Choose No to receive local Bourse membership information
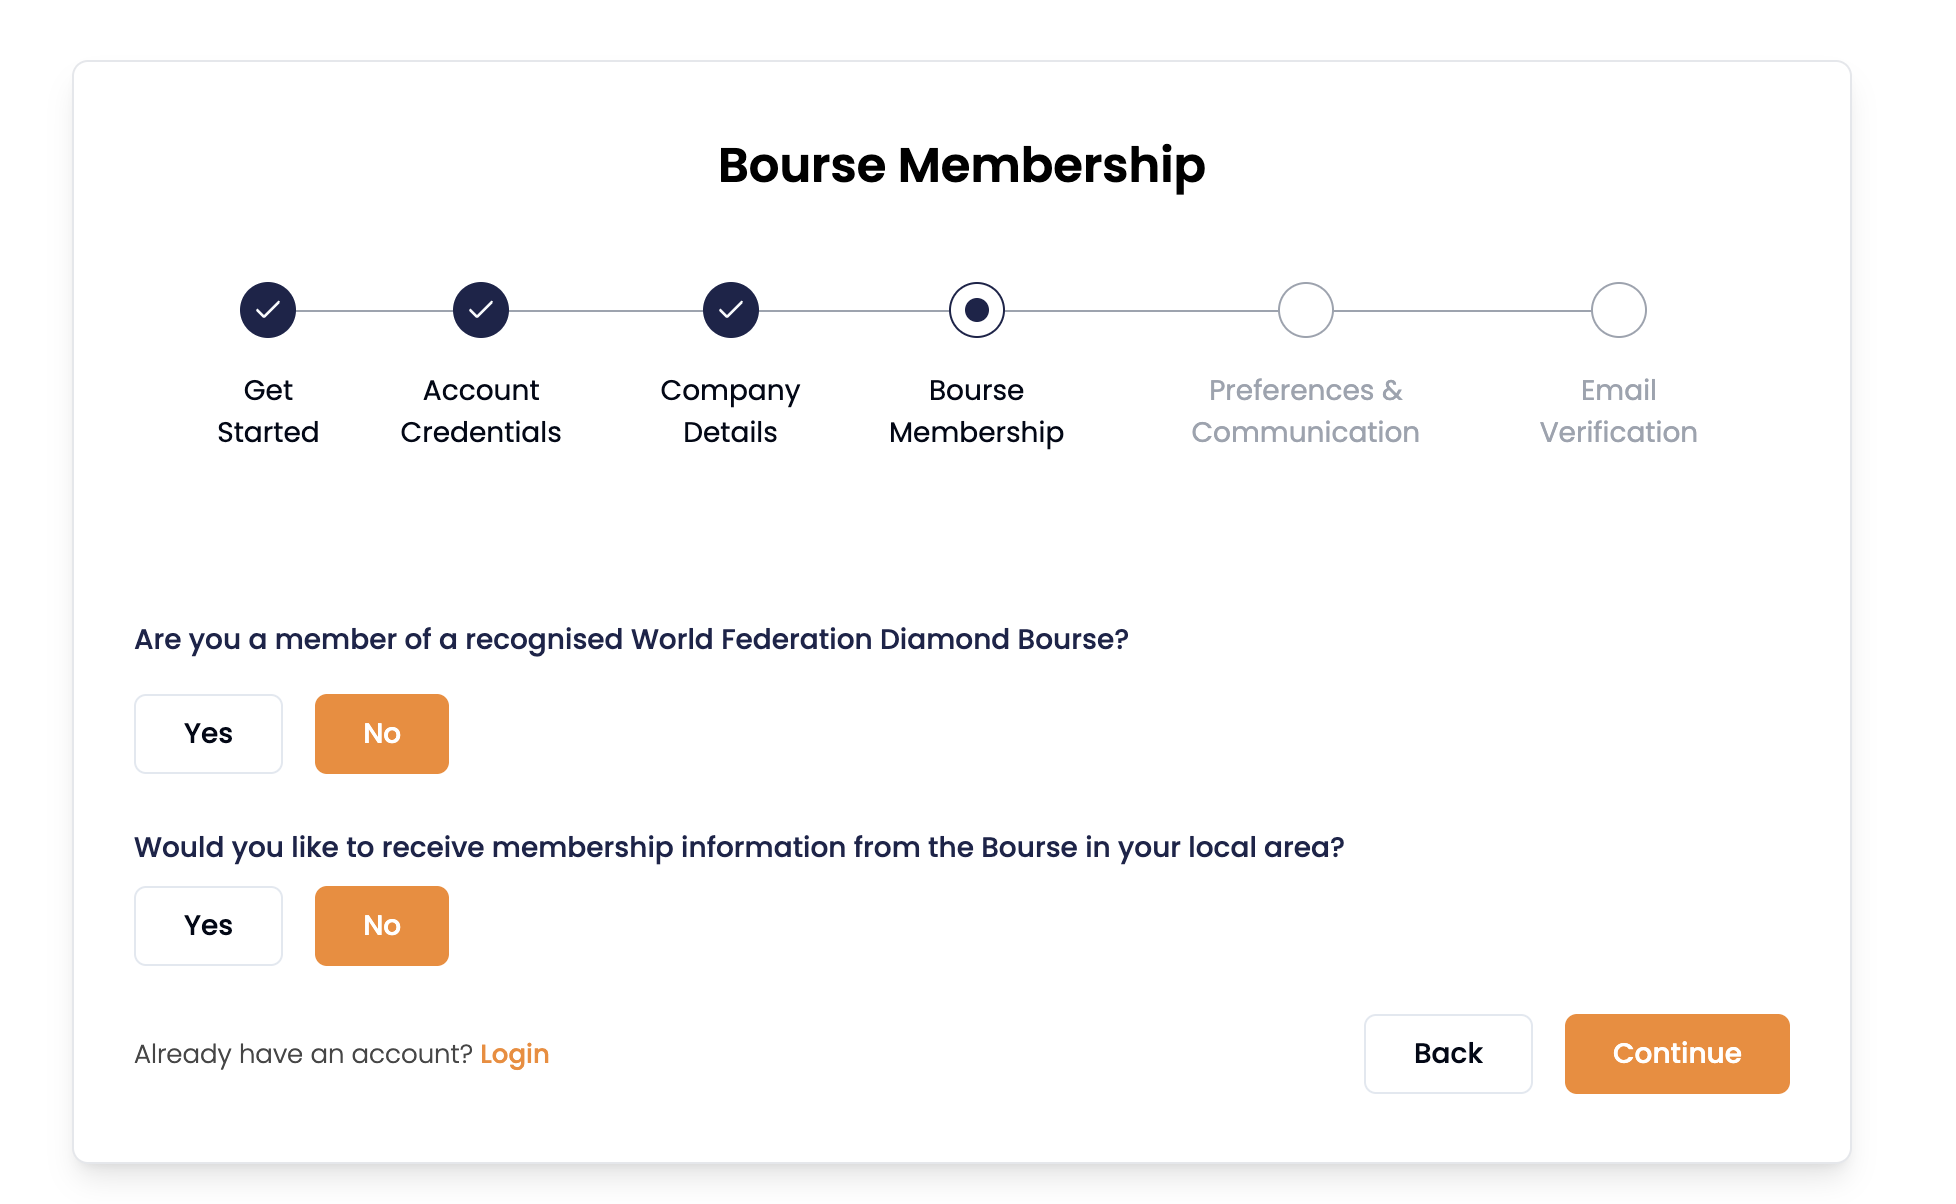The width and height of the screenshot is (1956, 1204). 382,926
